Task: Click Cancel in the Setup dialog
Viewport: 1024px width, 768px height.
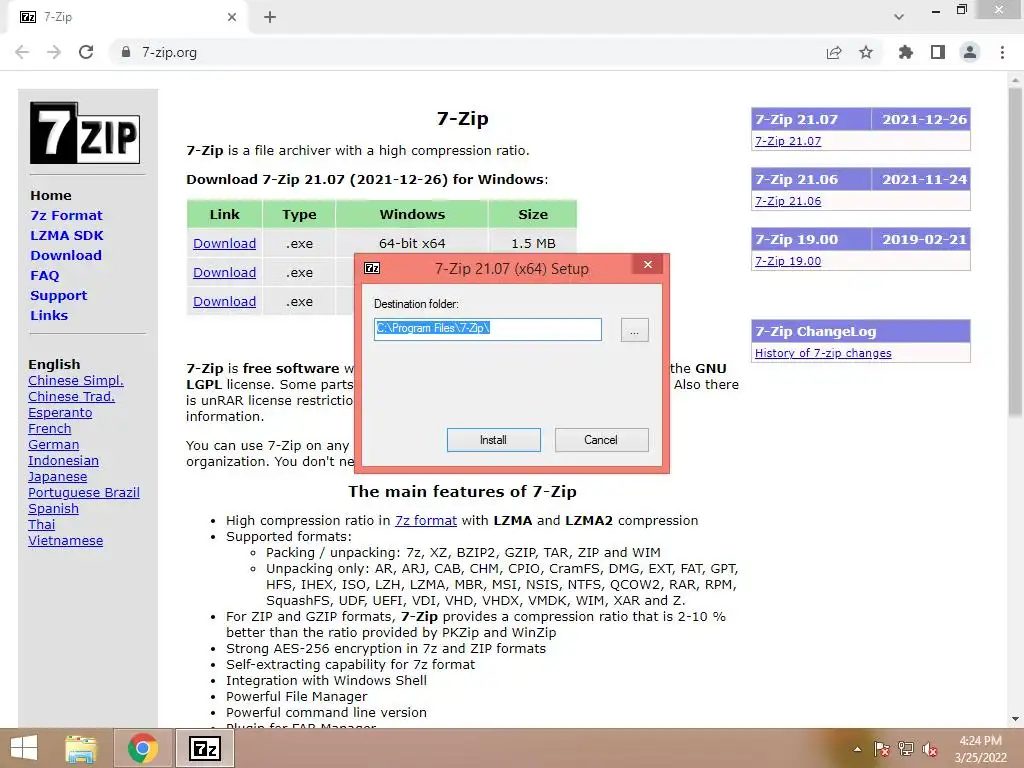Action: (601, 440)
